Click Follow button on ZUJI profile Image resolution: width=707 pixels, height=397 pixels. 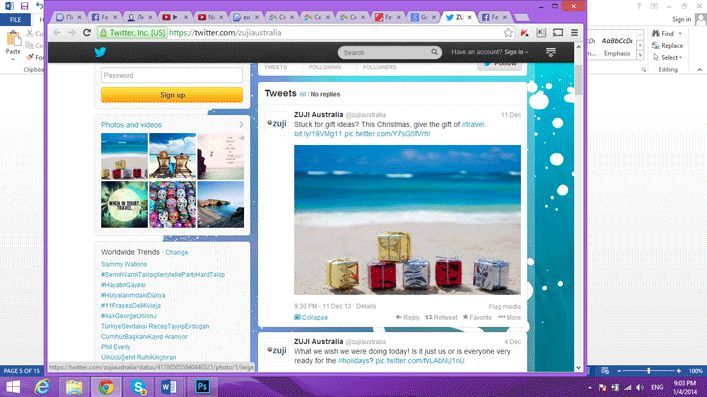coord(500,65)
